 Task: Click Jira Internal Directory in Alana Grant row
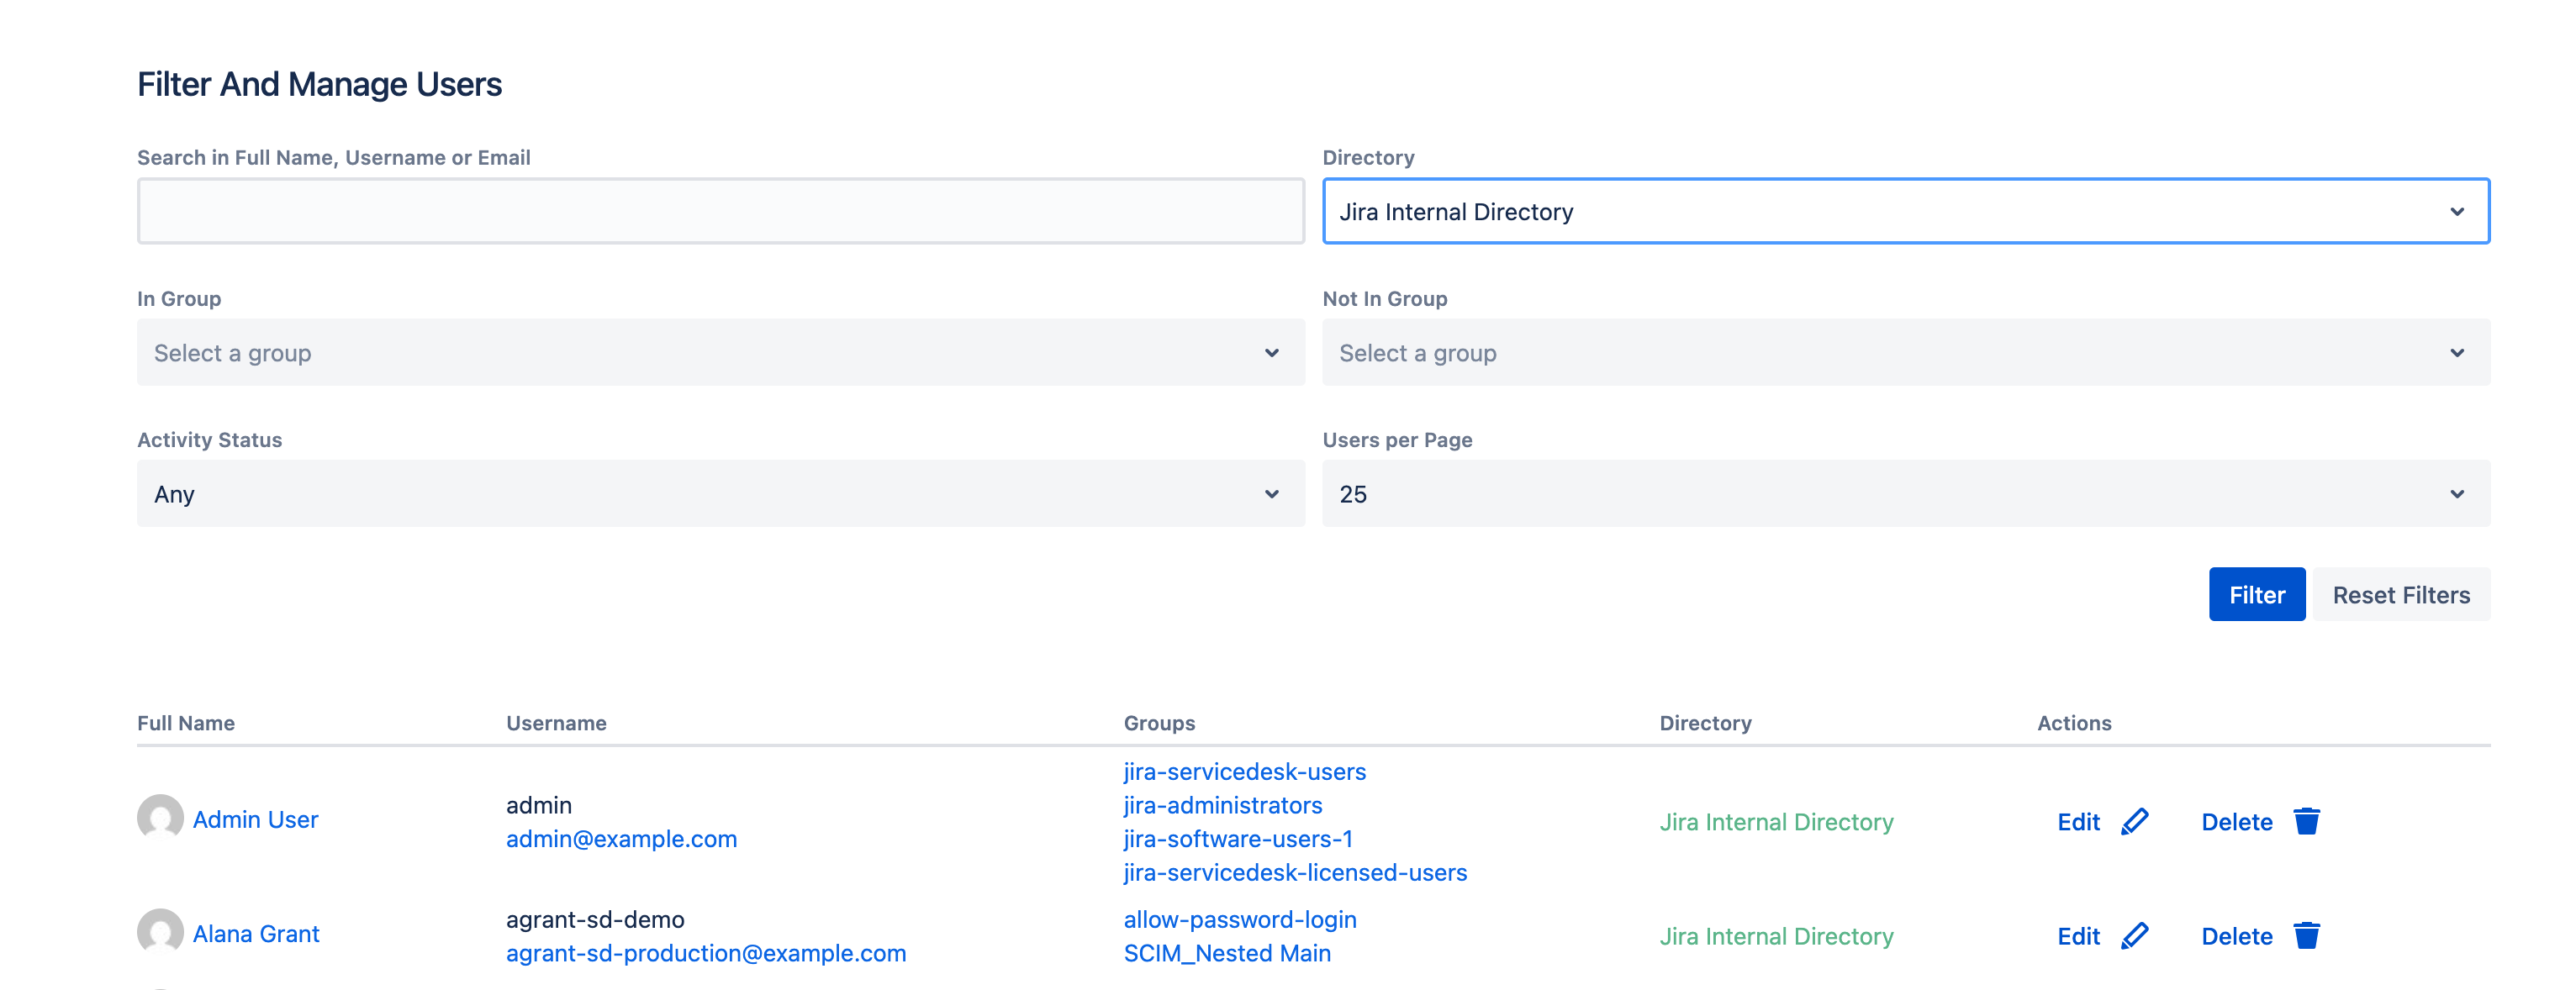[x=1776, y=935]
